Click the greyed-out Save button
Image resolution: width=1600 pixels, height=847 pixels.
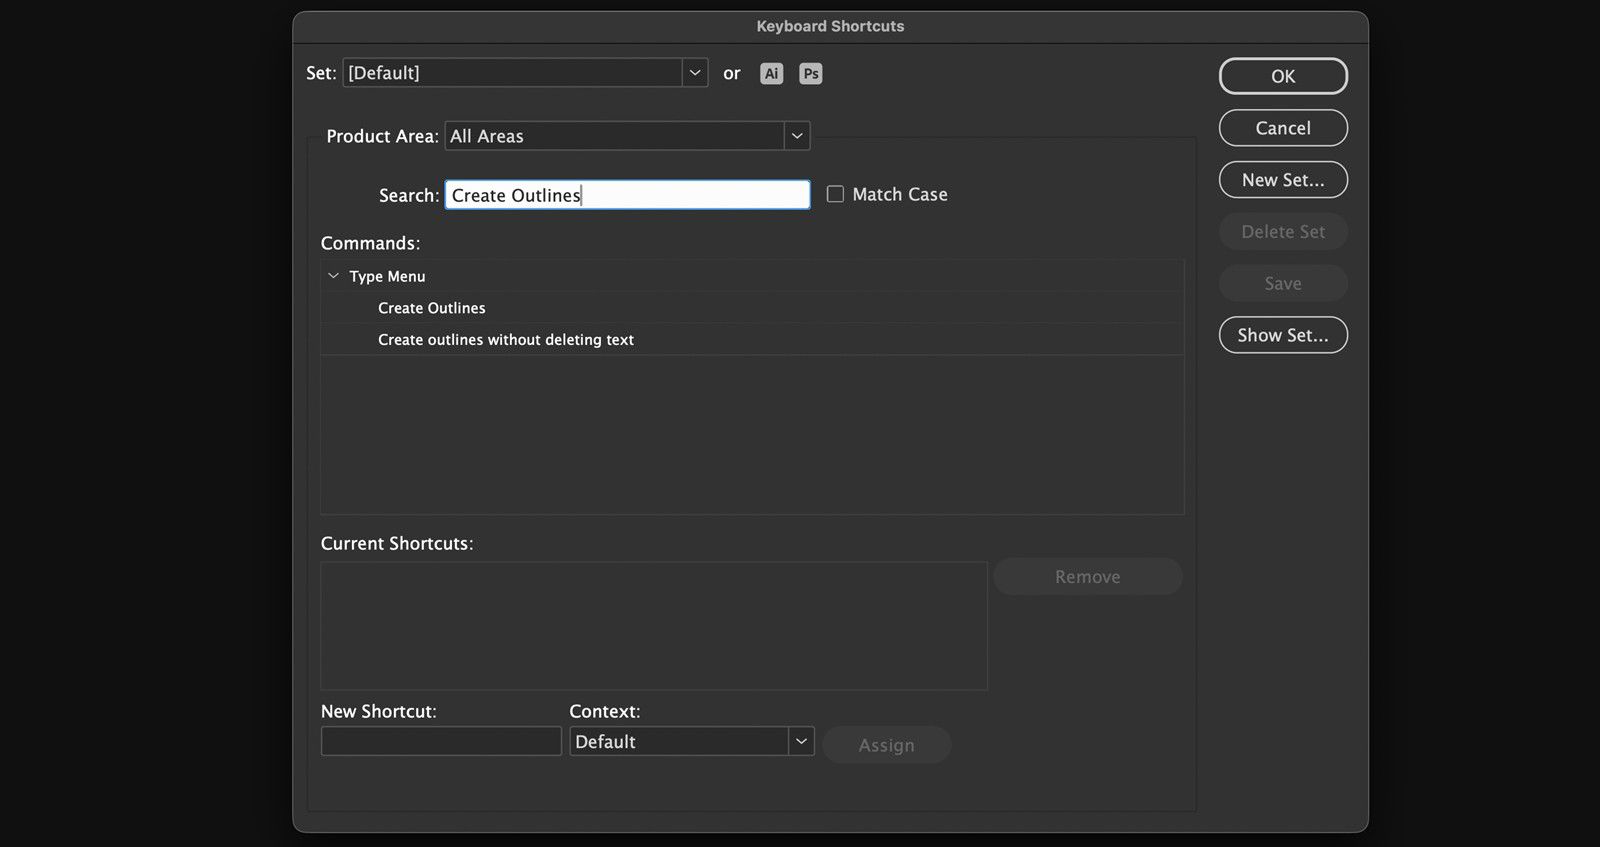[1283, 284]
